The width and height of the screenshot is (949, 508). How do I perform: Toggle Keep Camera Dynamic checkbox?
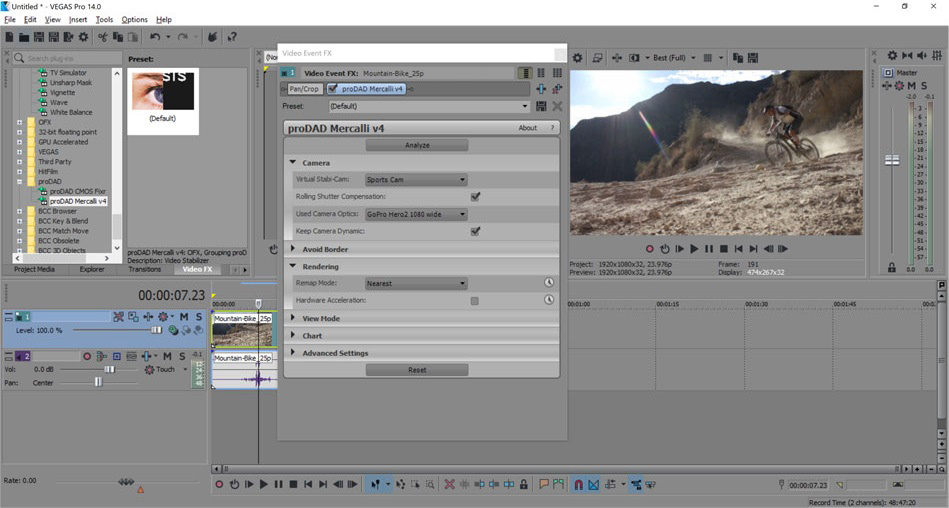[x=475, y=231]
